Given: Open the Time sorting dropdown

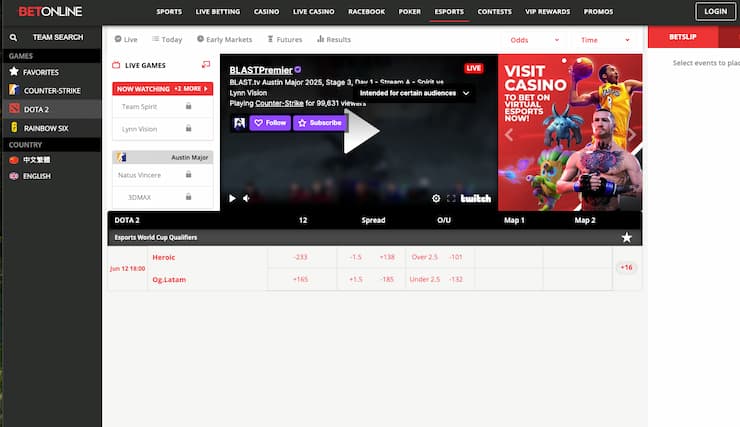Looking at the screenshot, I should point(605,40).
